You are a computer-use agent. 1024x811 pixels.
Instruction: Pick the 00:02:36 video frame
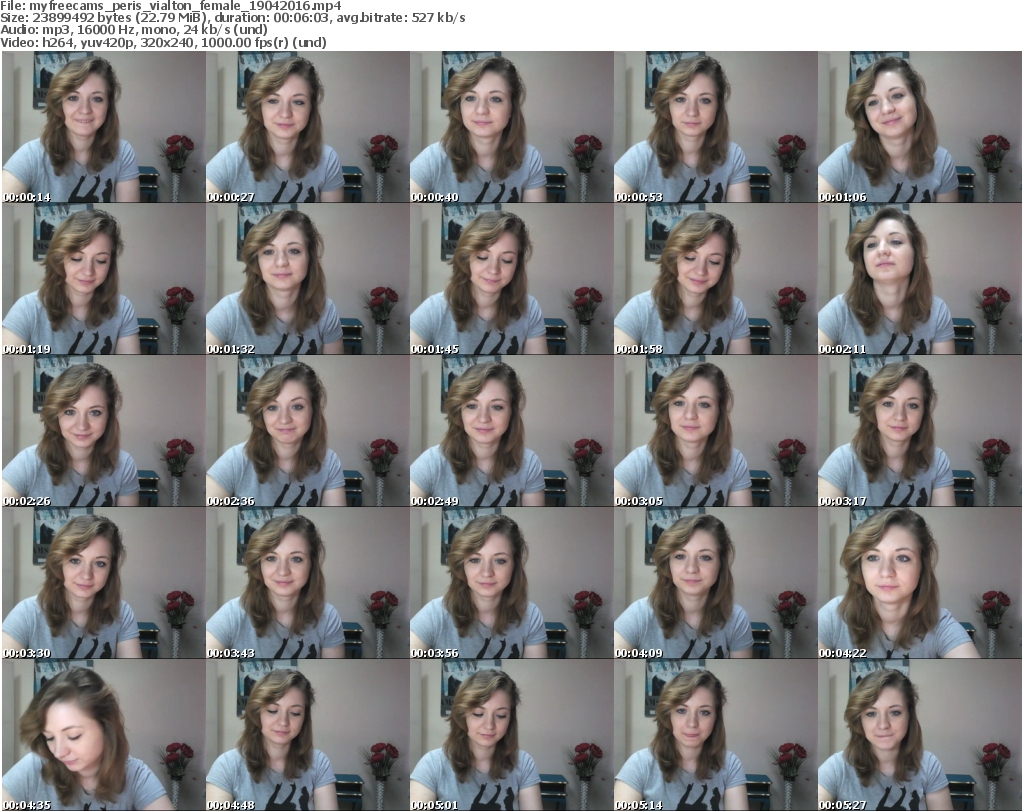[x=308, y=431]
